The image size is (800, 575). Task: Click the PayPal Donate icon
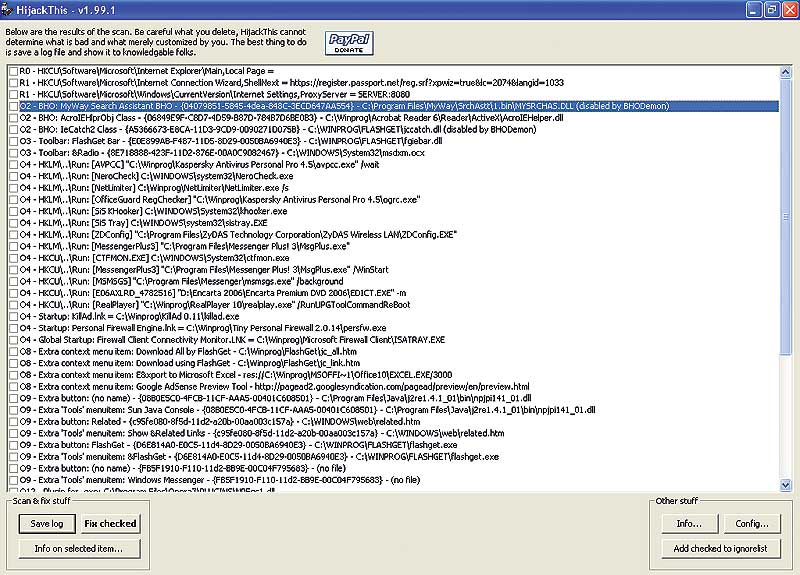[x=349, y=43]
